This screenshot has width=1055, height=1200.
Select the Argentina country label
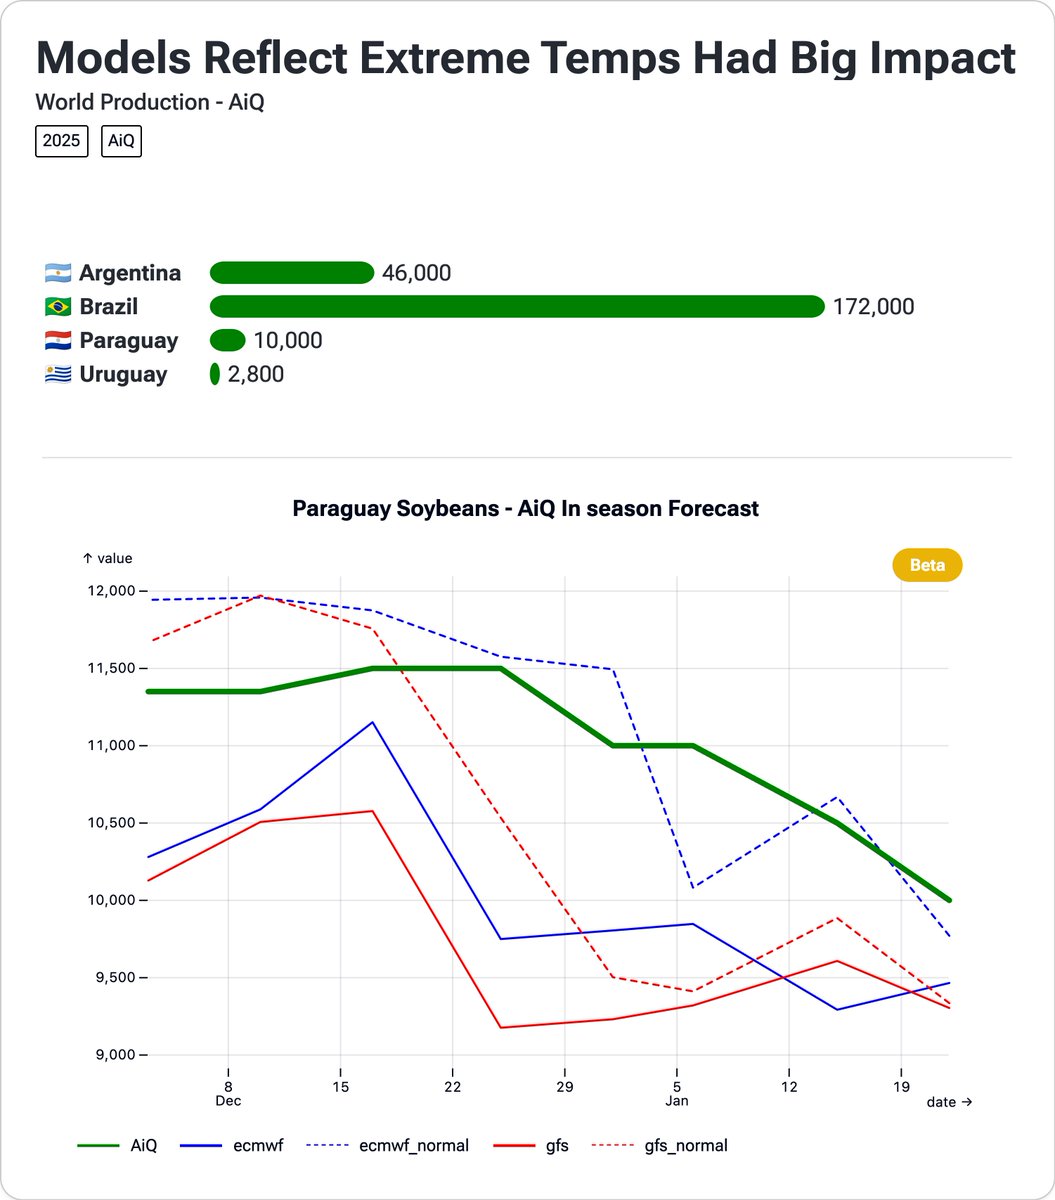tap(130, 273)
